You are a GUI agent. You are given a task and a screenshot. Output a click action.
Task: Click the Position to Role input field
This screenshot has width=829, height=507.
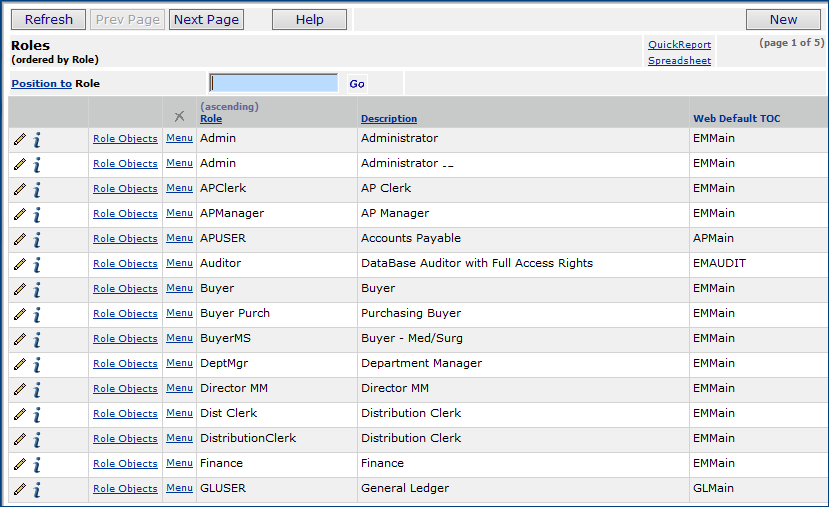pyautogui.click(x=274, y=83)
